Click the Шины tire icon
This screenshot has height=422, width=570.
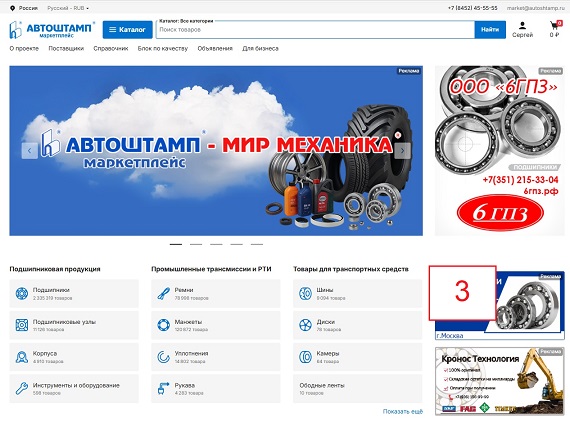pyautogui.click(x=305, y=293)
